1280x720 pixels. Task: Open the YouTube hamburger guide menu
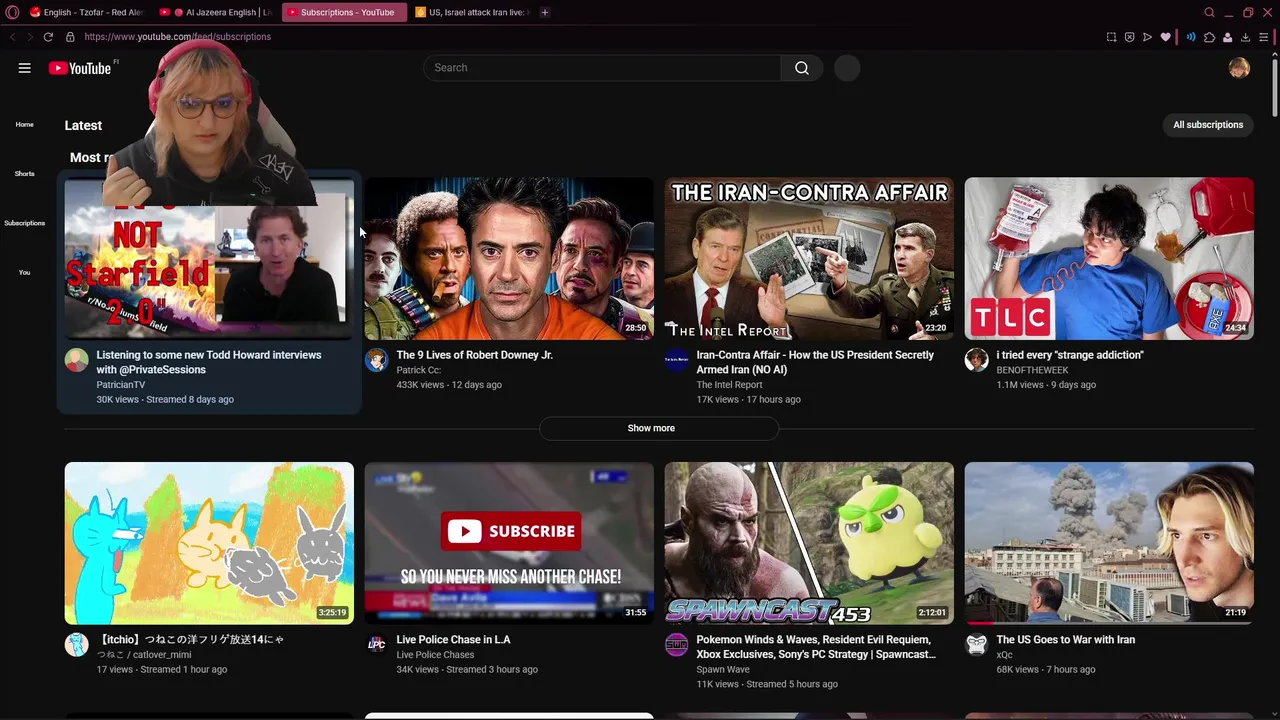(24, 68)
